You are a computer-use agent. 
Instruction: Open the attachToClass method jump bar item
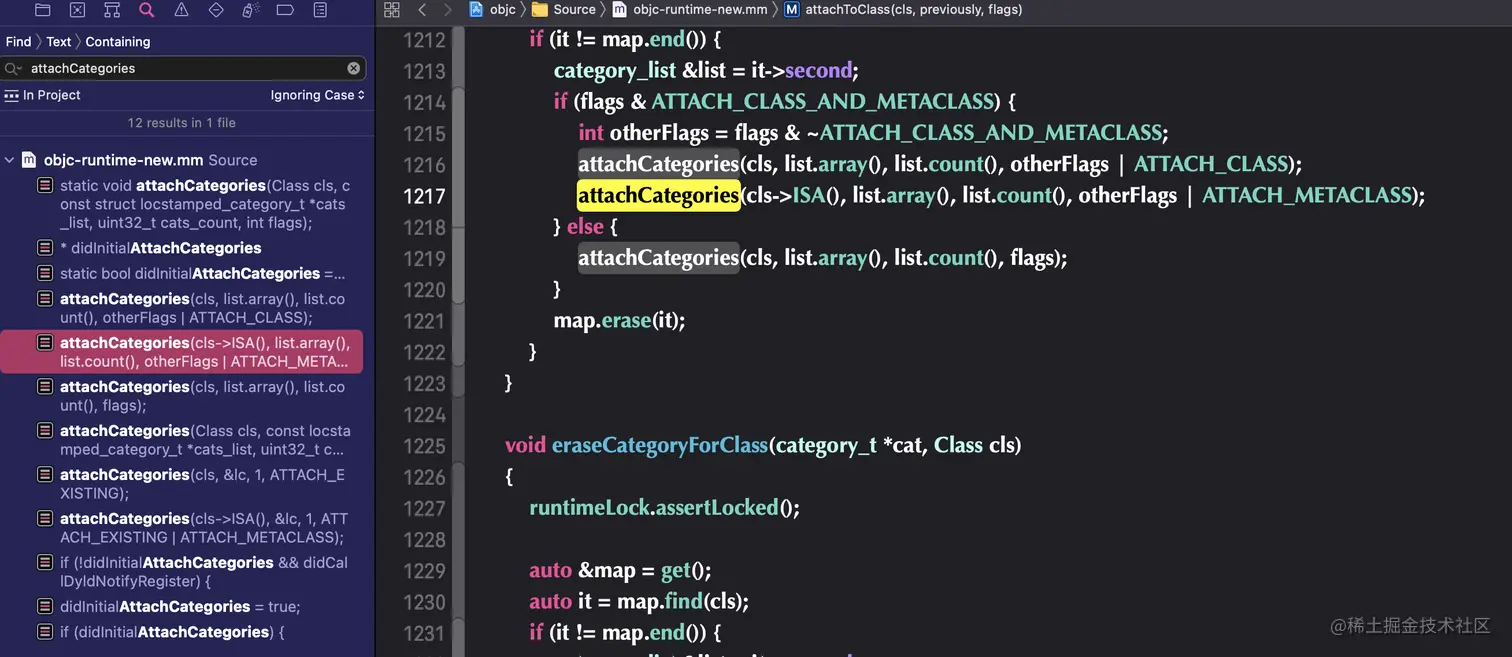[914, 9]
